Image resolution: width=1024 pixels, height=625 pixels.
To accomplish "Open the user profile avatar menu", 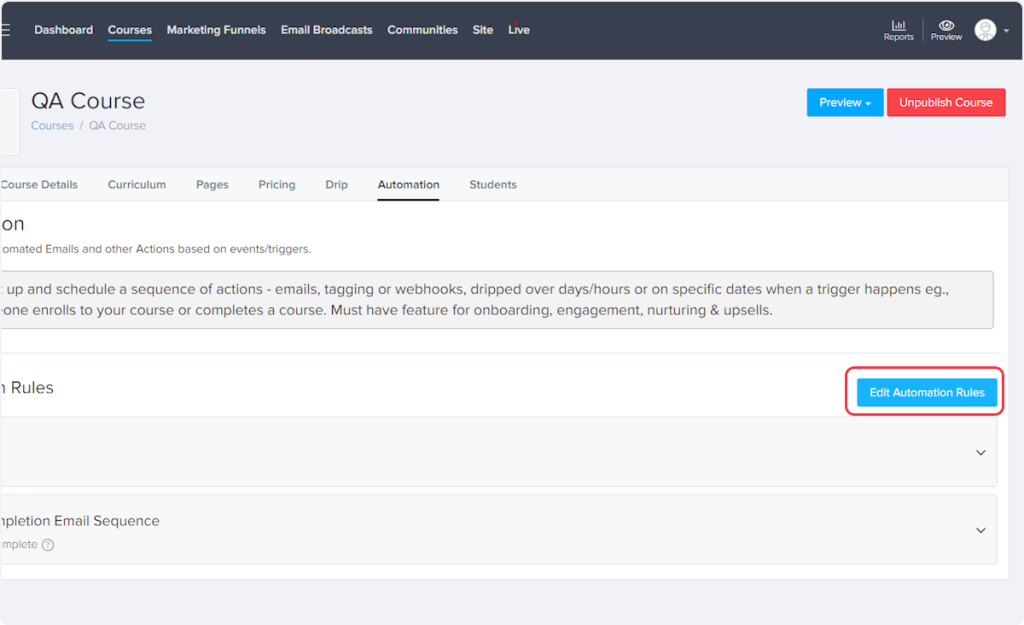I will tap(986, 30).
